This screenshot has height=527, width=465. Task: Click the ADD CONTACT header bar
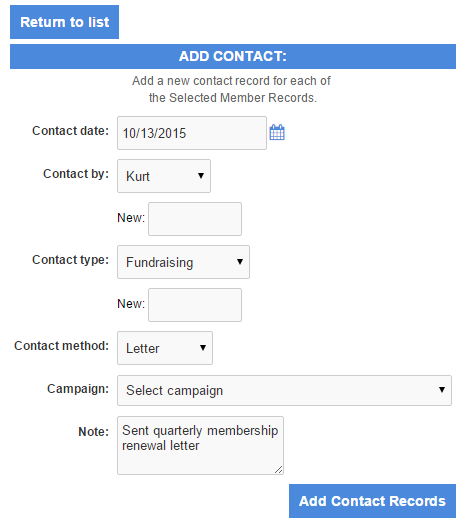click(x=233, y=56)
